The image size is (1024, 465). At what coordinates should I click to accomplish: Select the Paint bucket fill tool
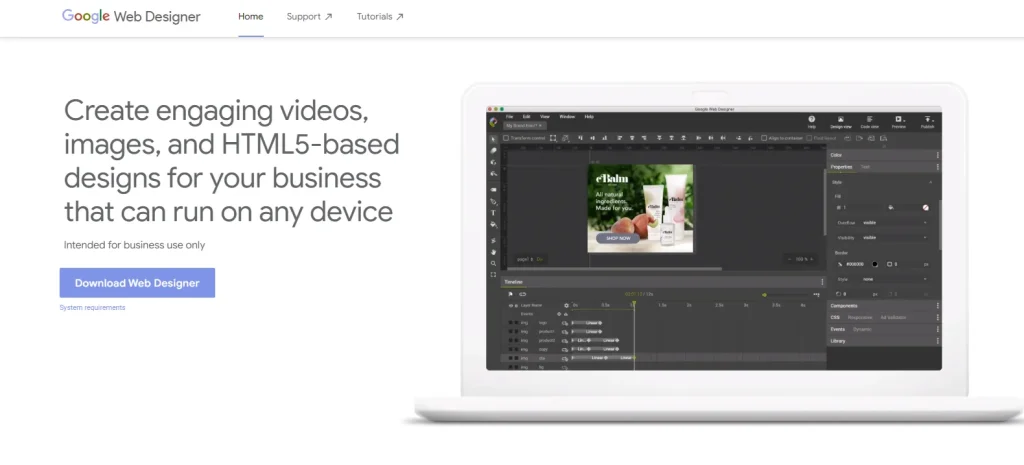494,225
